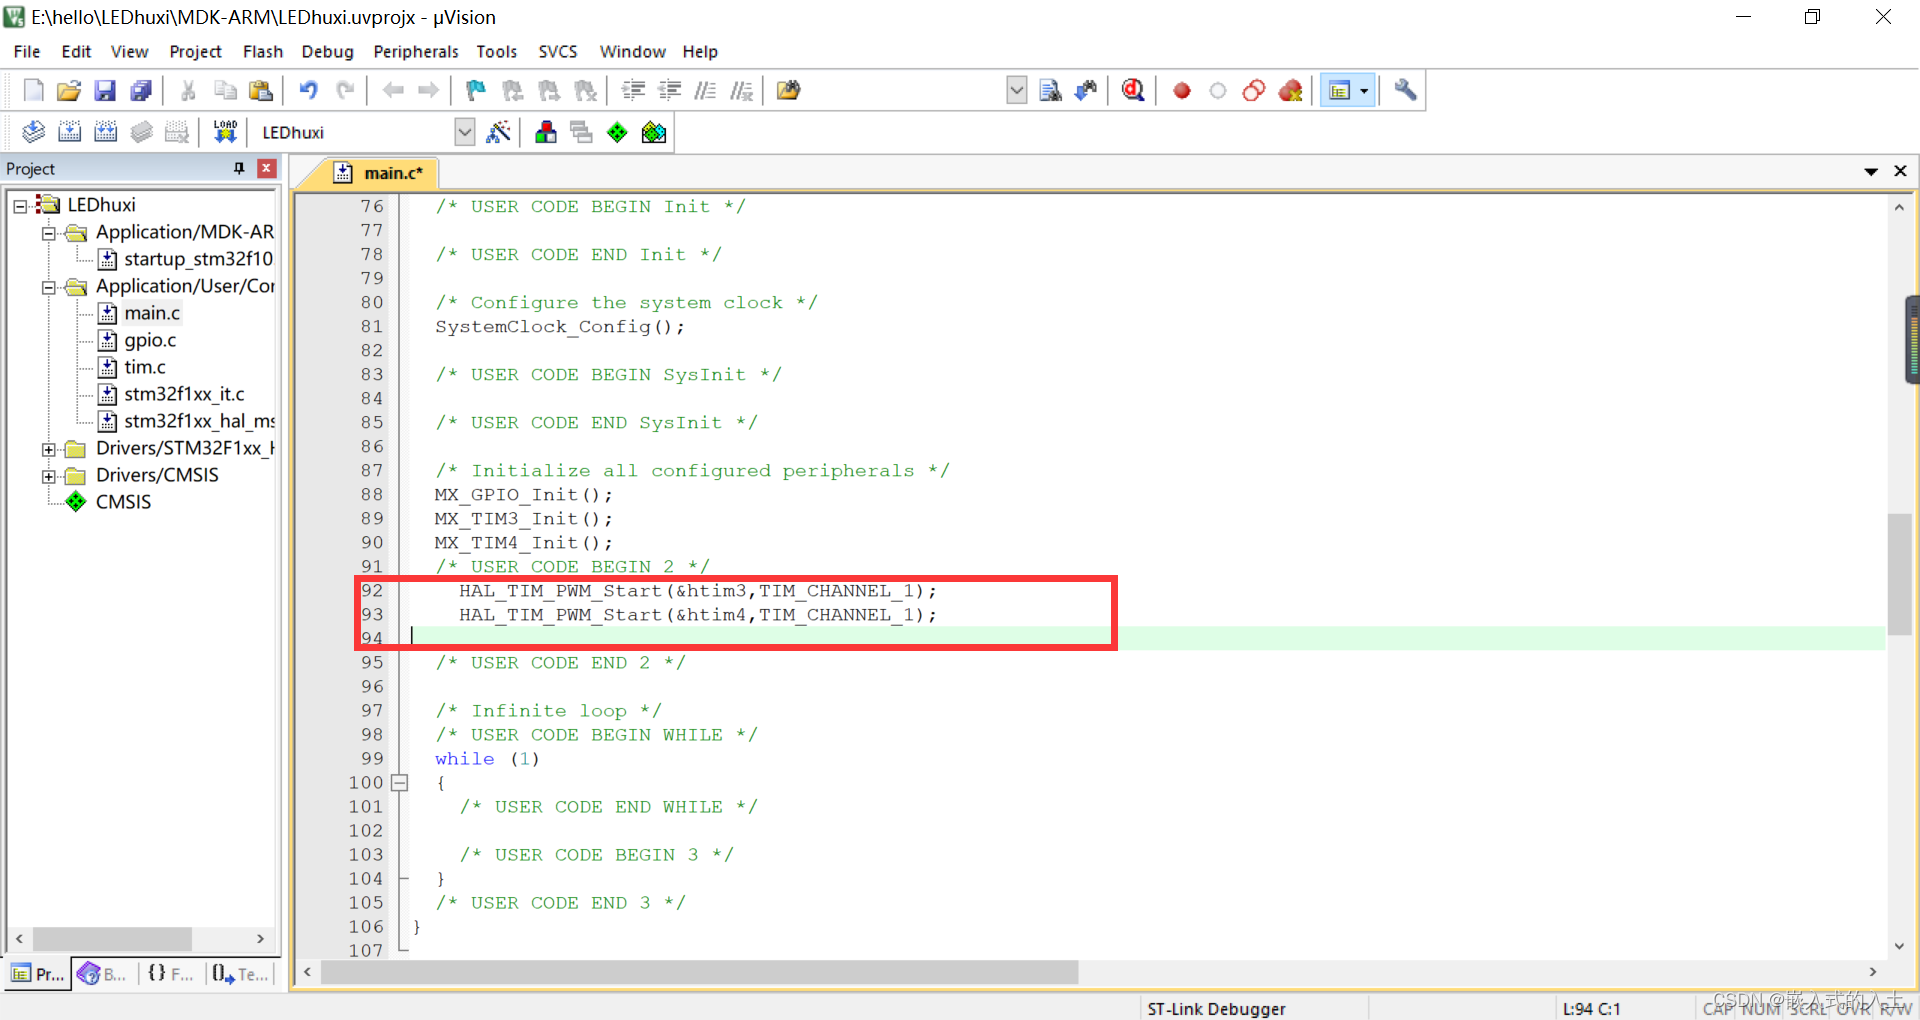Toggle the Project window pin
The height and width of the screenshot is (1020, 1920).
coord(238,168)
